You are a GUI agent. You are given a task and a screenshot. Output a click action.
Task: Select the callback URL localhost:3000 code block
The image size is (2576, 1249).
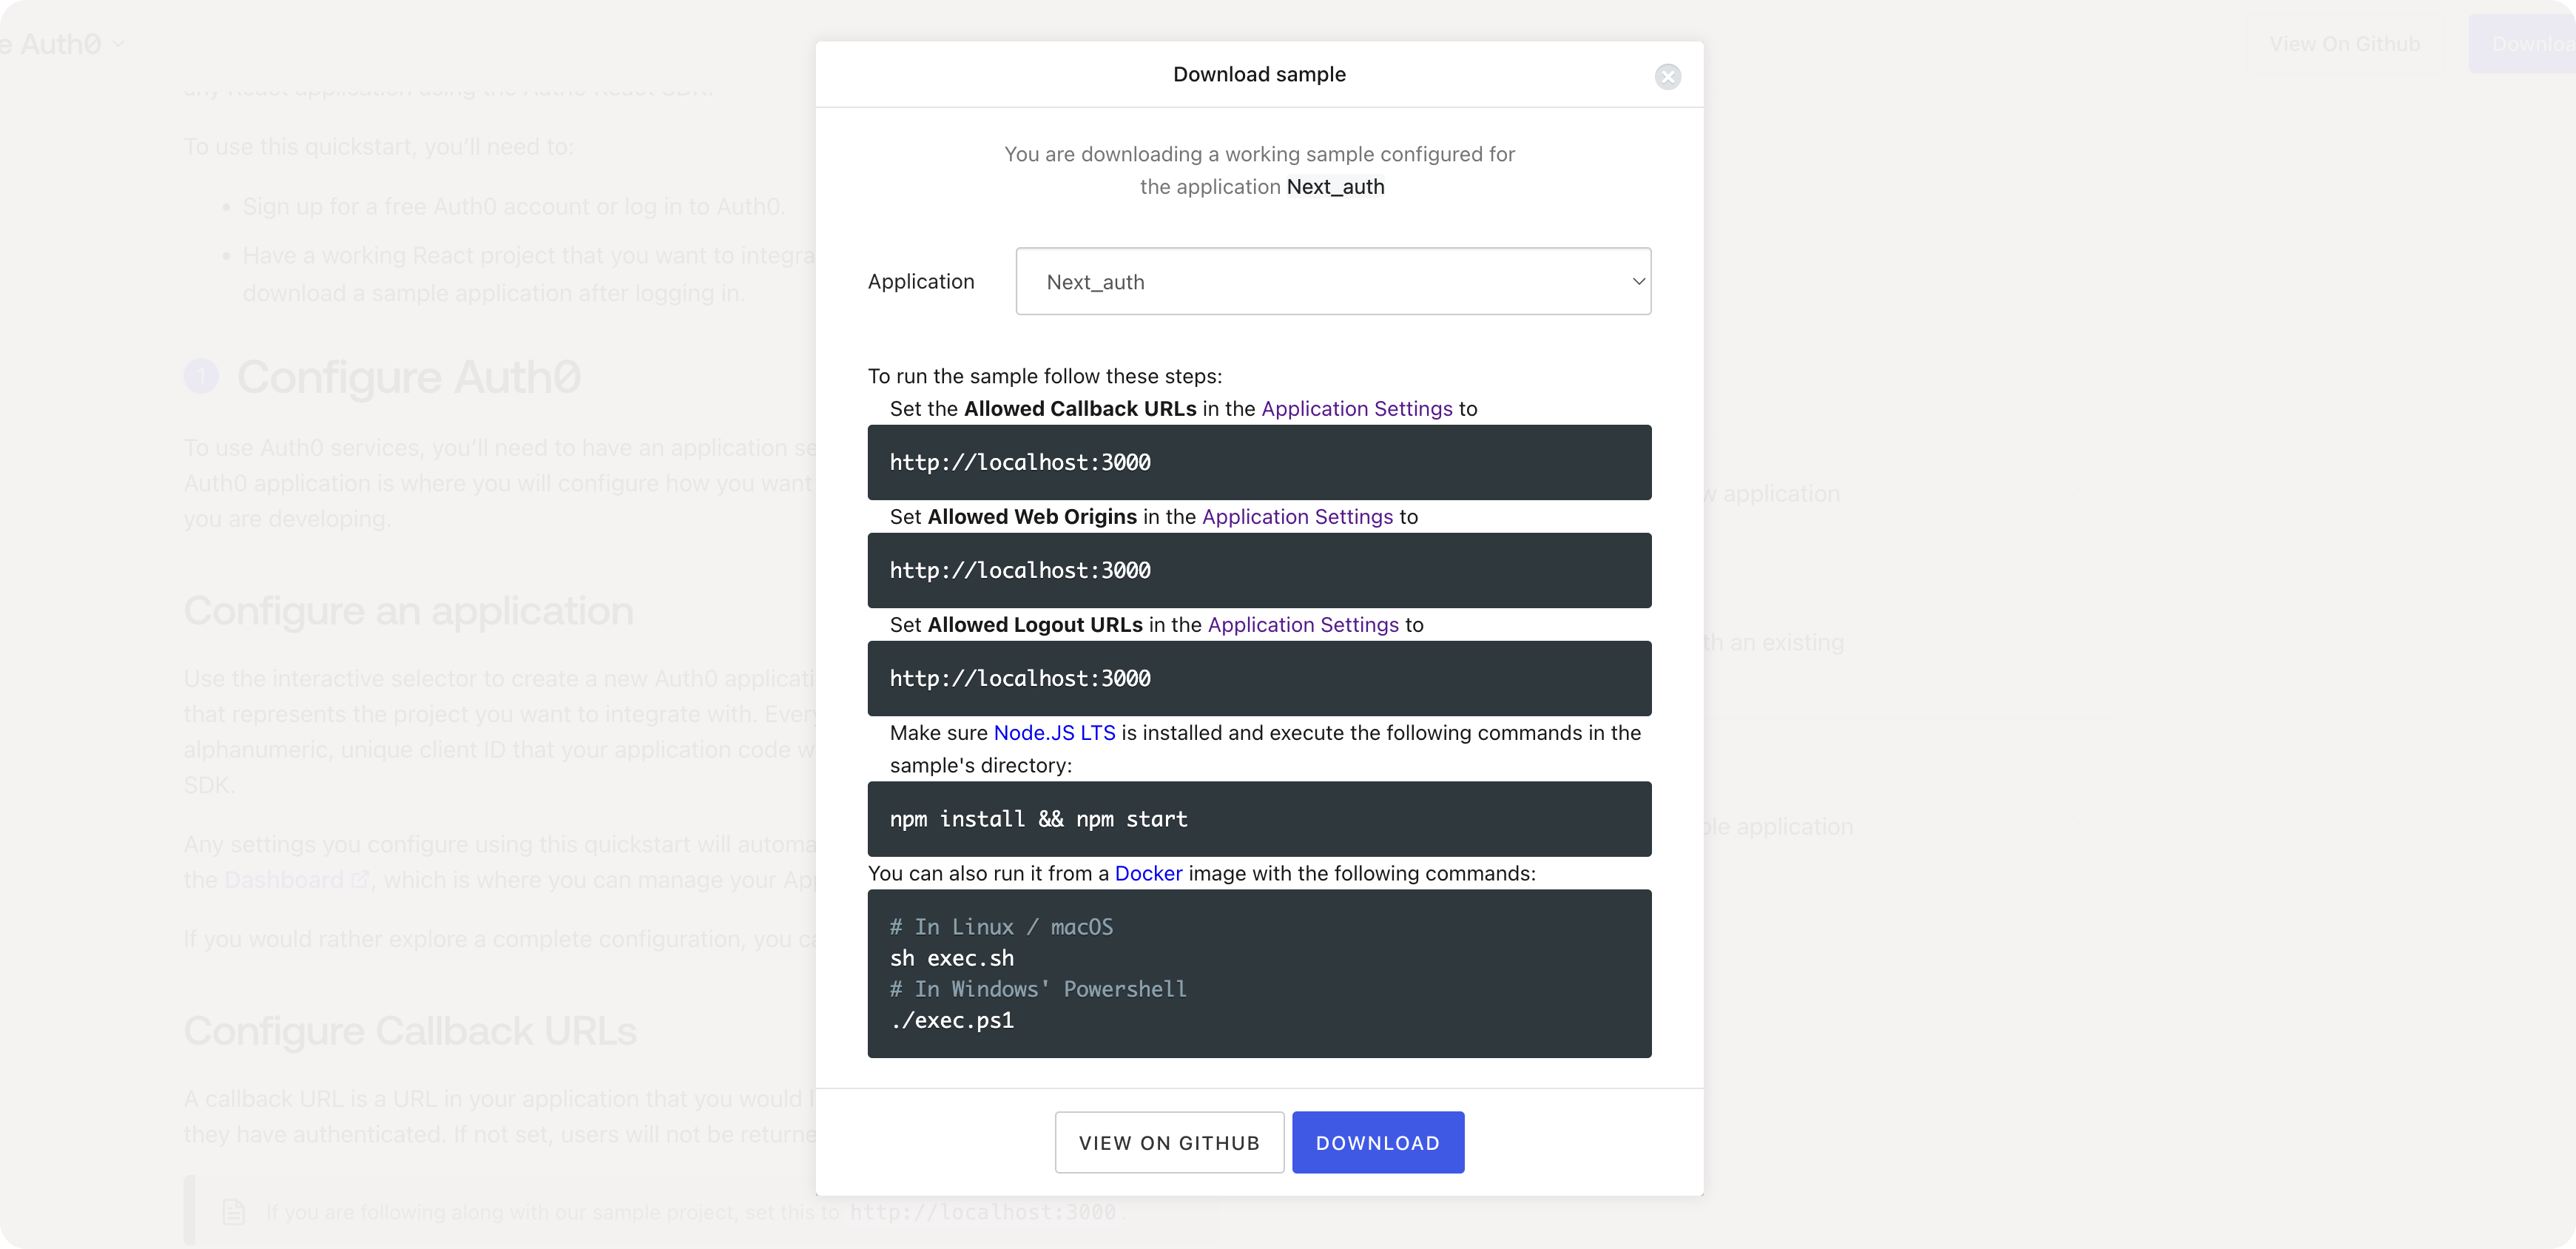(x=1259, y=462)
